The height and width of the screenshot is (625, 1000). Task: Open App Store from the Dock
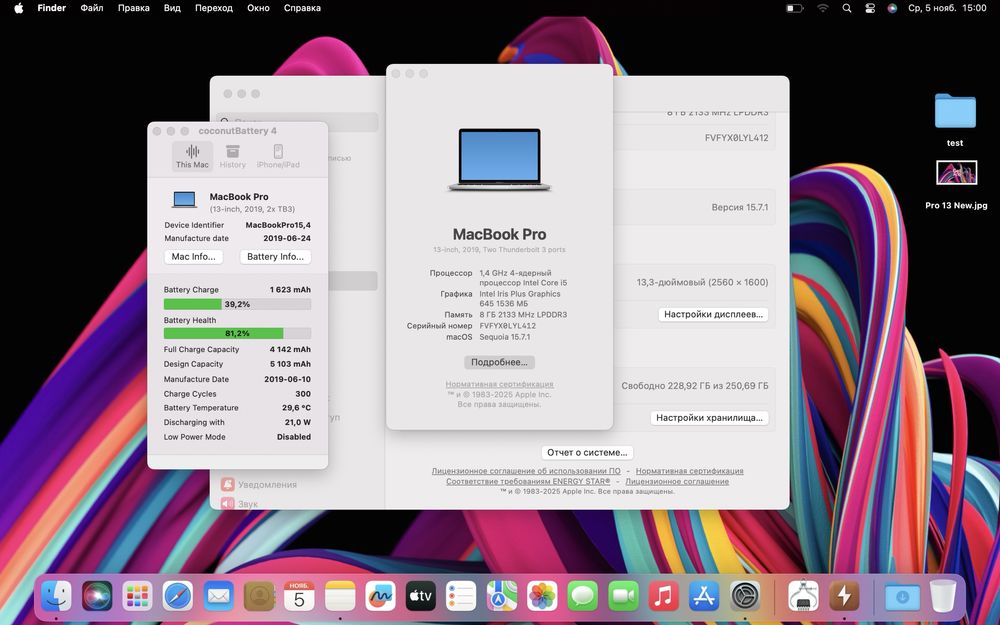click(x=704, y=596)
